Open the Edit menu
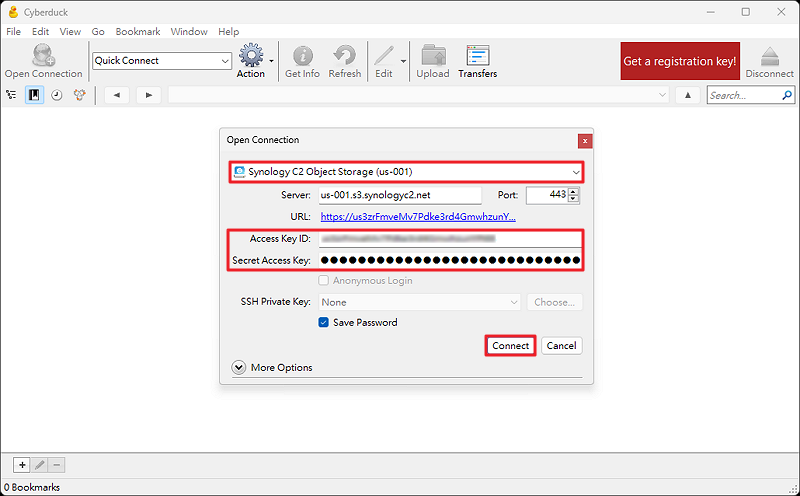Viewport: 800px width, 496px height. pyautogui.click(x=40, y=32)
